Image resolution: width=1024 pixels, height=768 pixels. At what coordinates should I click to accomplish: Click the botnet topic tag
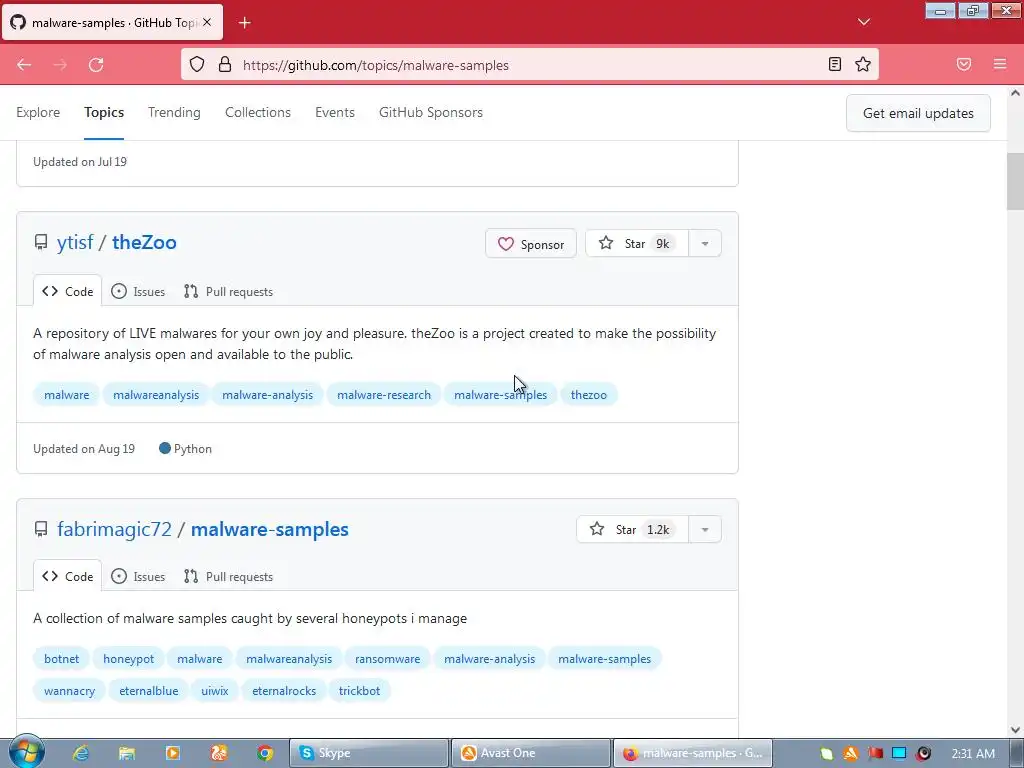(x=61, y=658)
